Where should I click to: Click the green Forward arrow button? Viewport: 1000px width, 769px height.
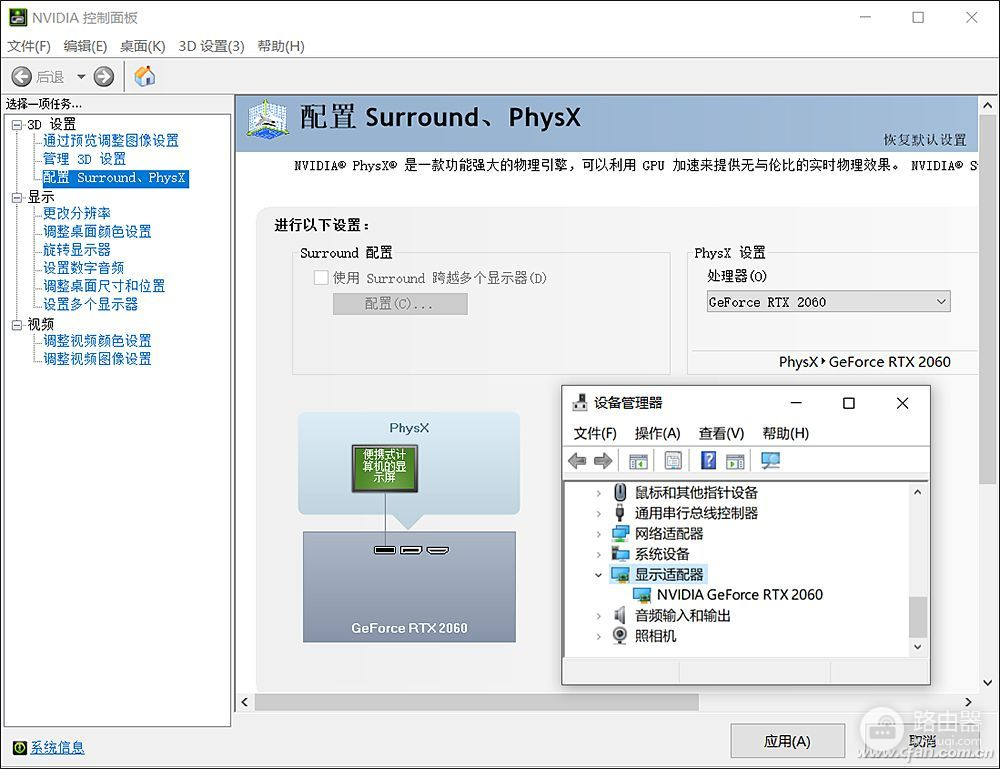104,76
